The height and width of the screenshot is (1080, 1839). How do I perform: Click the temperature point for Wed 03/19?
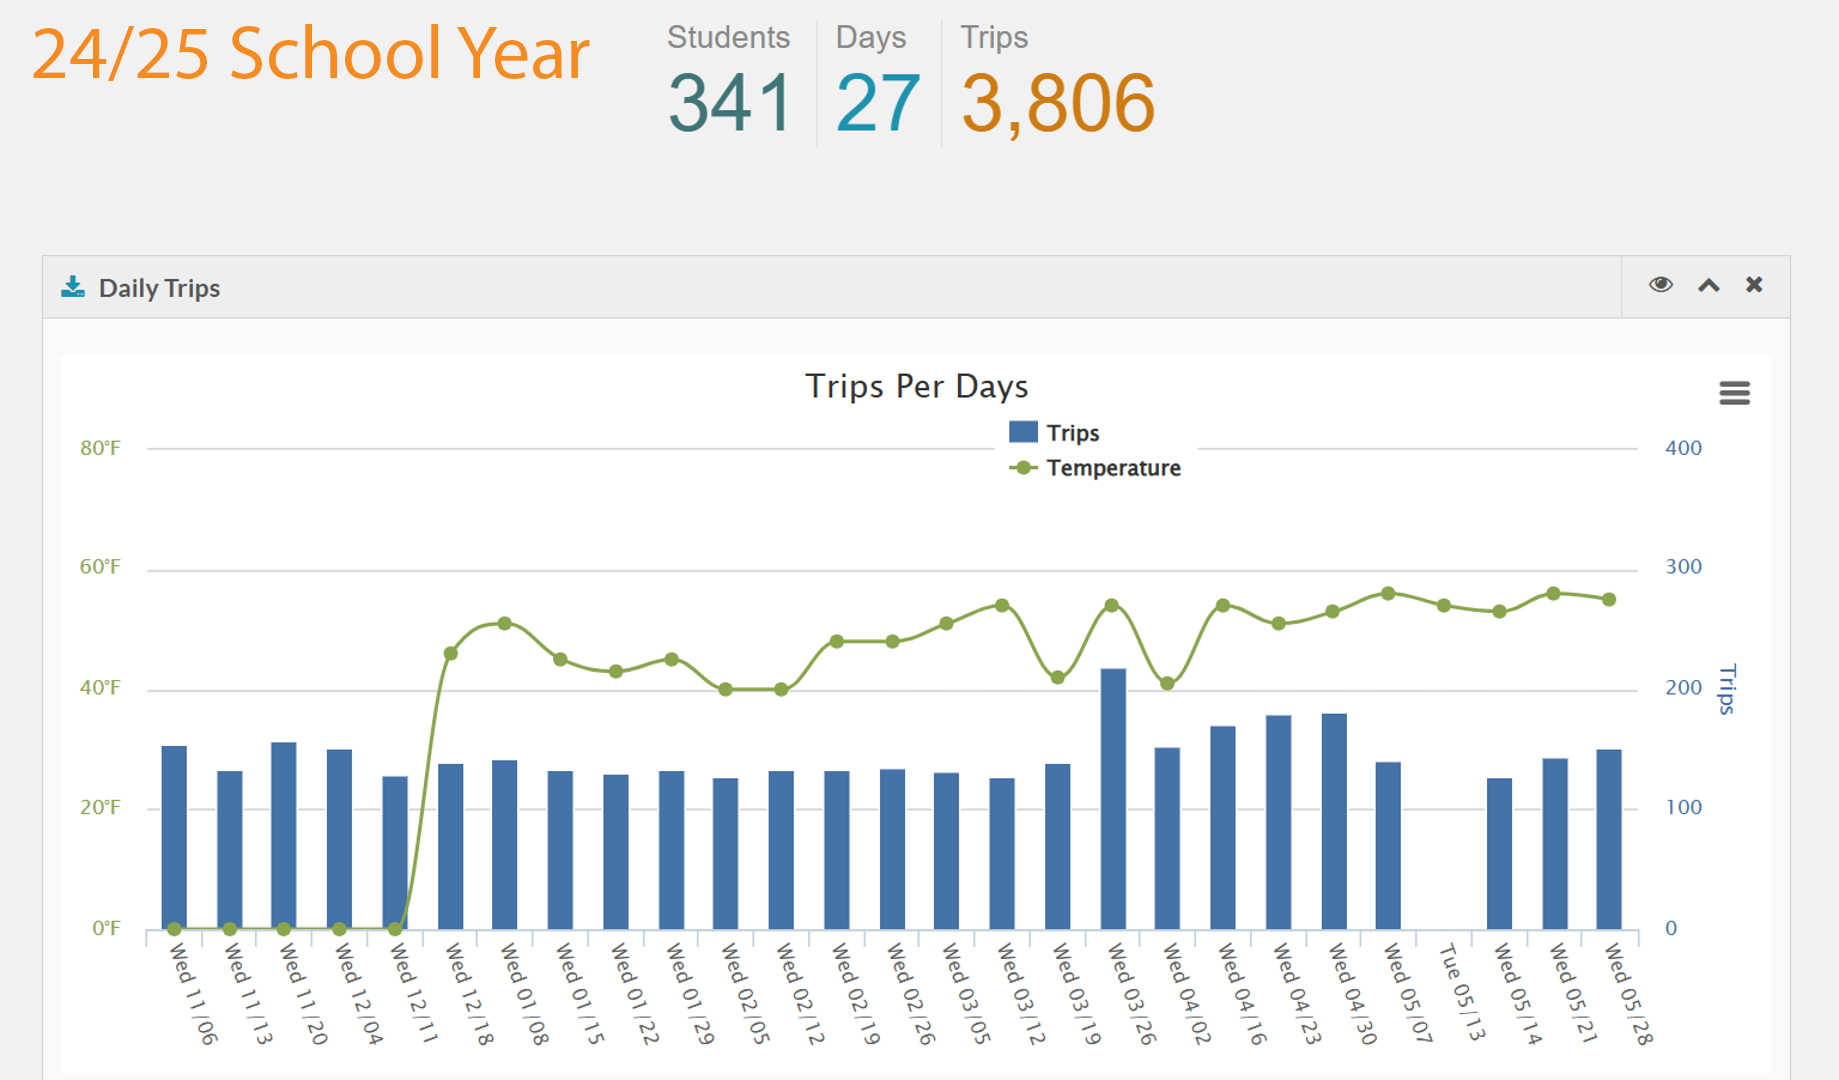coord(1058,678)
